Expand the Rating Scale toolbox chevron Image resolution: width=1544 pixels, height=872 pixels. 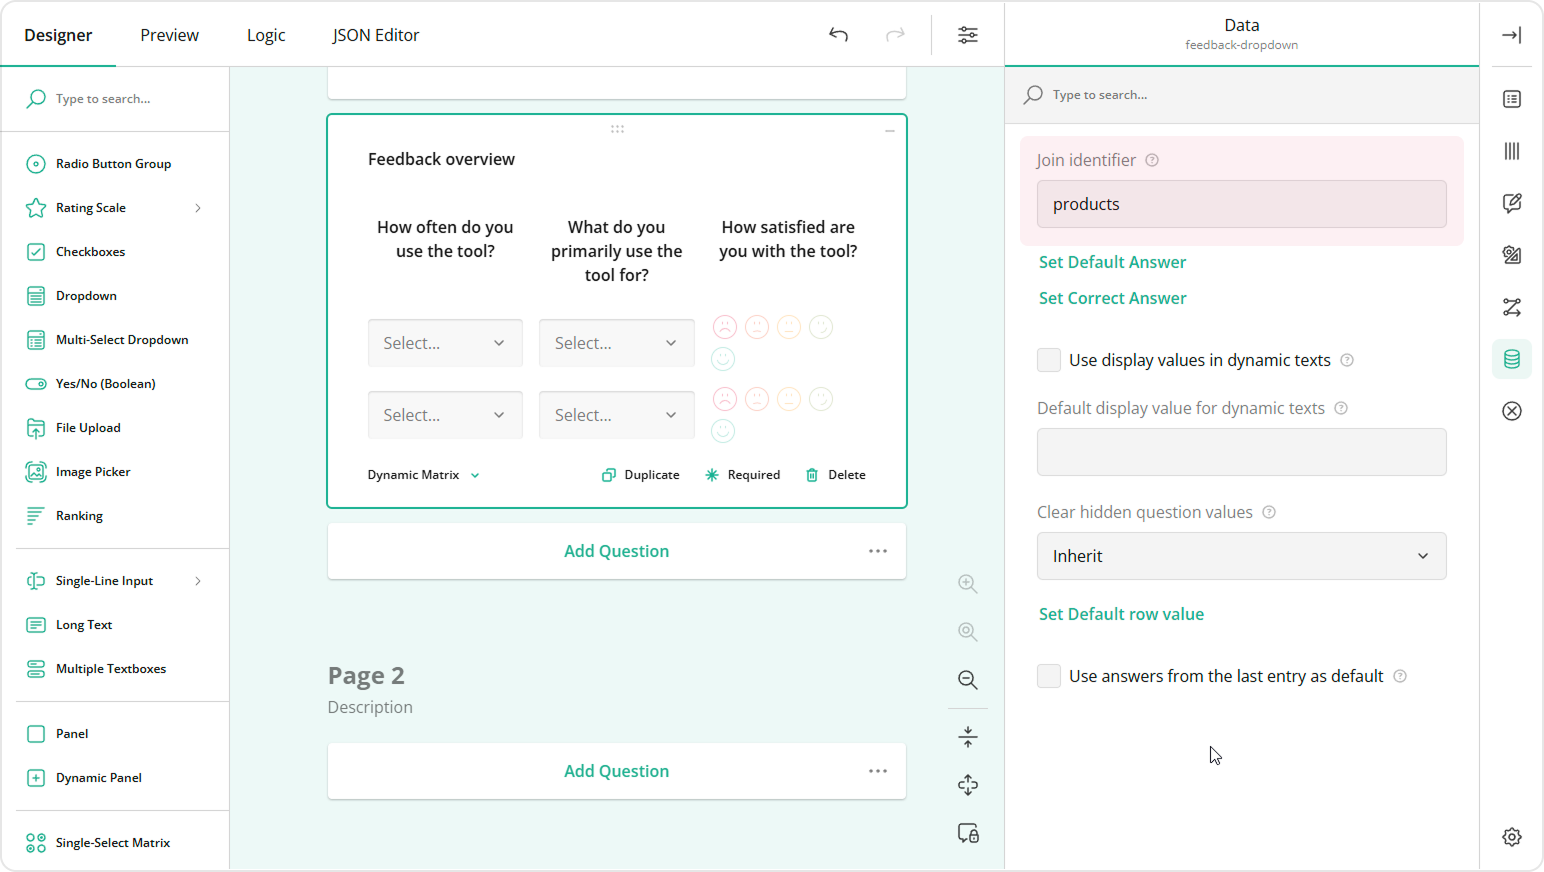tap(197, 207)
